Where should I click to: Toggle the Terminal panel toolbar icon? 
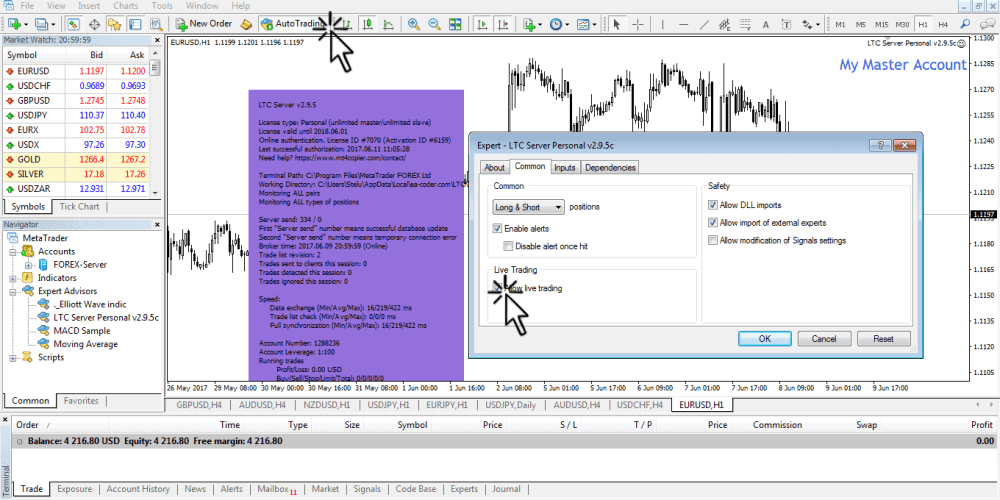[x=135, y=24]
